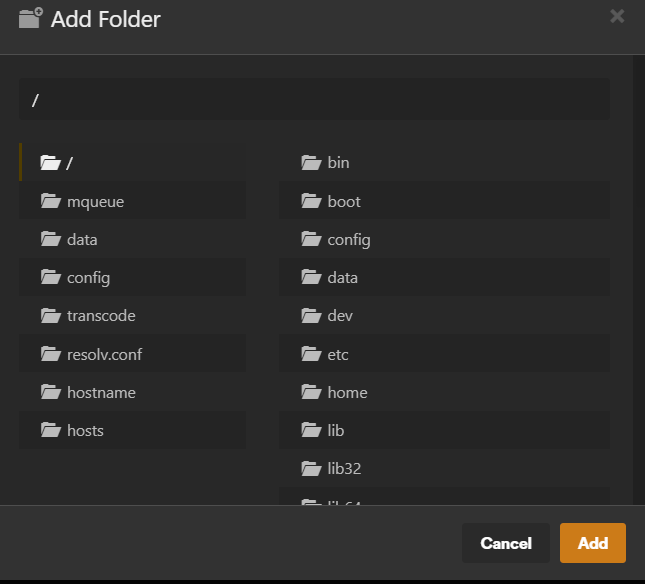Click the folder icon beside bin
645x584 pixels.
311,163
